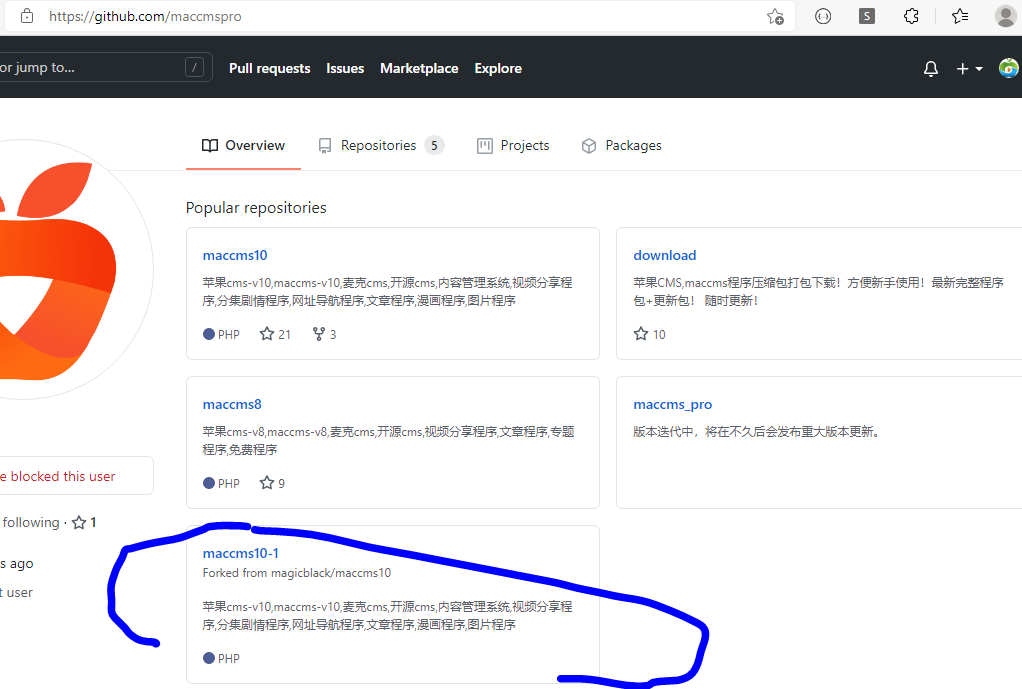Click the Forked from magicblack/maccms10 text
Image resolution: width=1022 pixels, height=689 pixels.
pyautogui.click(x=297, y=573)
